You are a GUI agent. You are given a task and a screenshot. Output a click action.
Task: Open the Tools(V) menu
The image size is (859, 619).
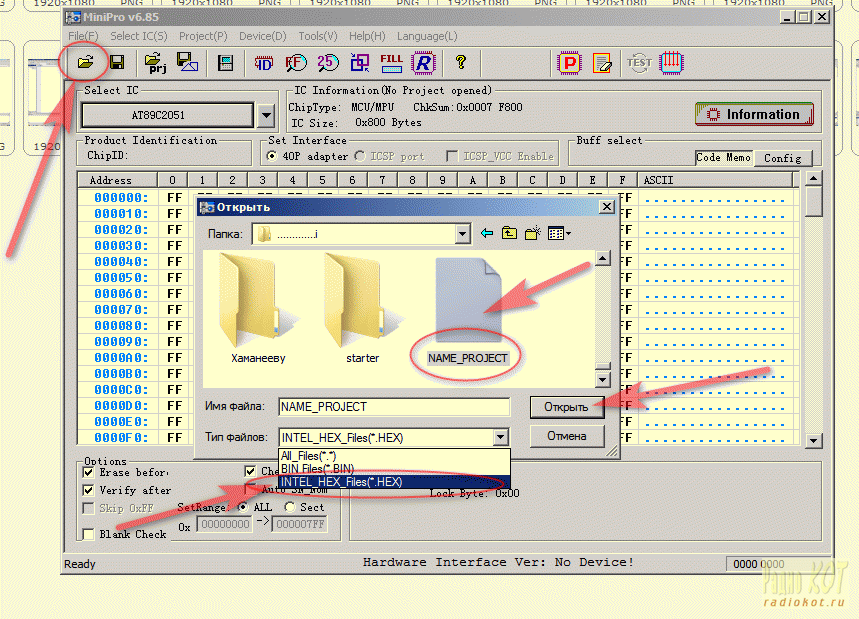[x=318, y=36]
